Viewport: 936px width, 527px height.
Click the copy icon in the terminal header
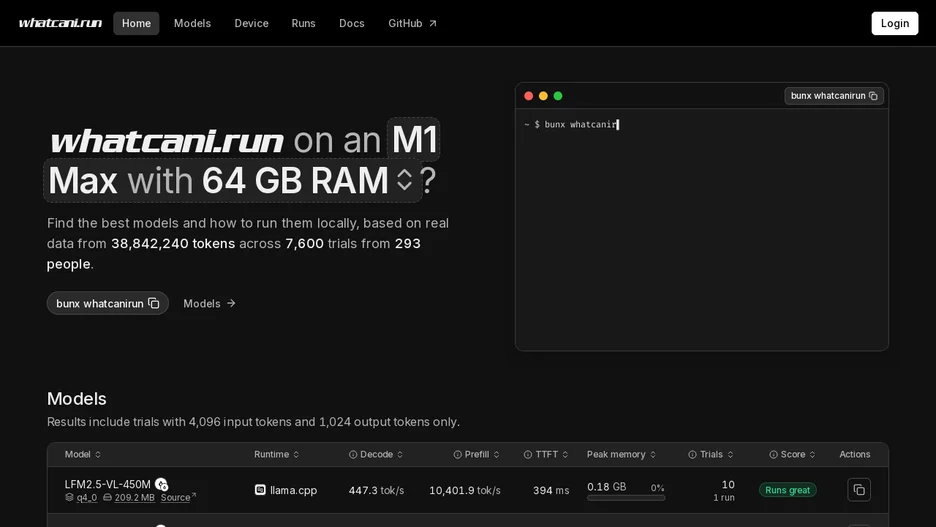[873, 95]
